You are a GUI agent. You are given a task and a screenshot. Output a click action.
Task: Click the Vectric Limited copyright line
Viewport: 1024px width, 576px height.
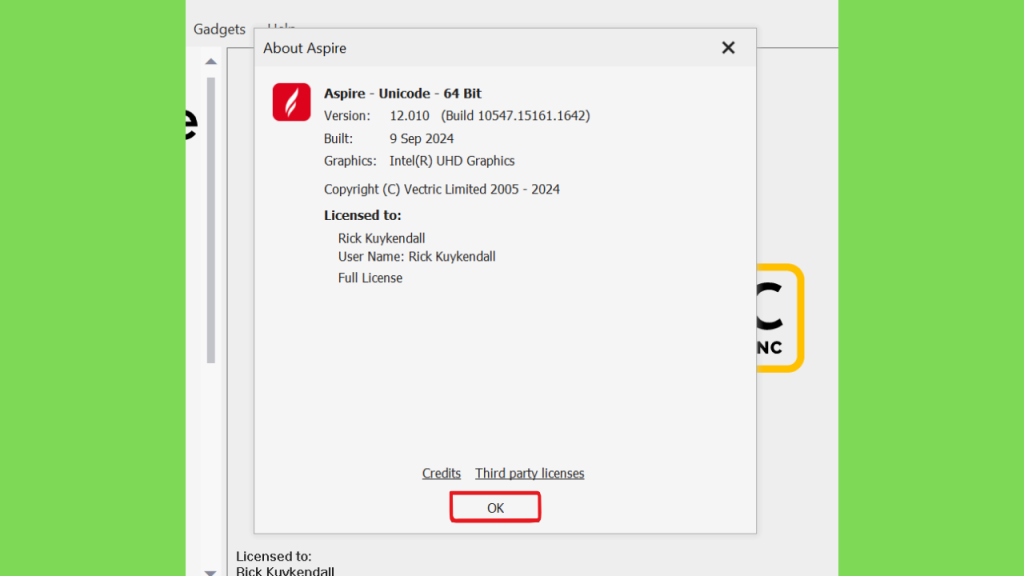pos(441,189)
